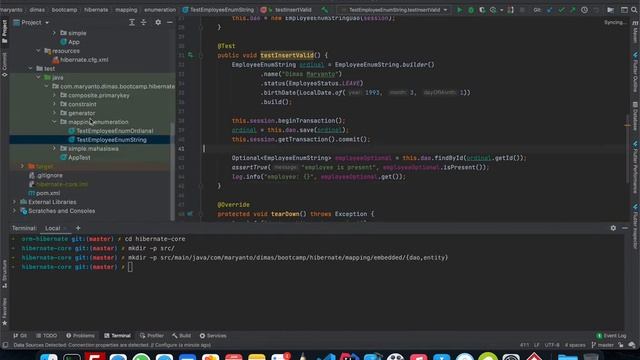
Task: Click the Git push arrow icon
Action: coord(573,10)
